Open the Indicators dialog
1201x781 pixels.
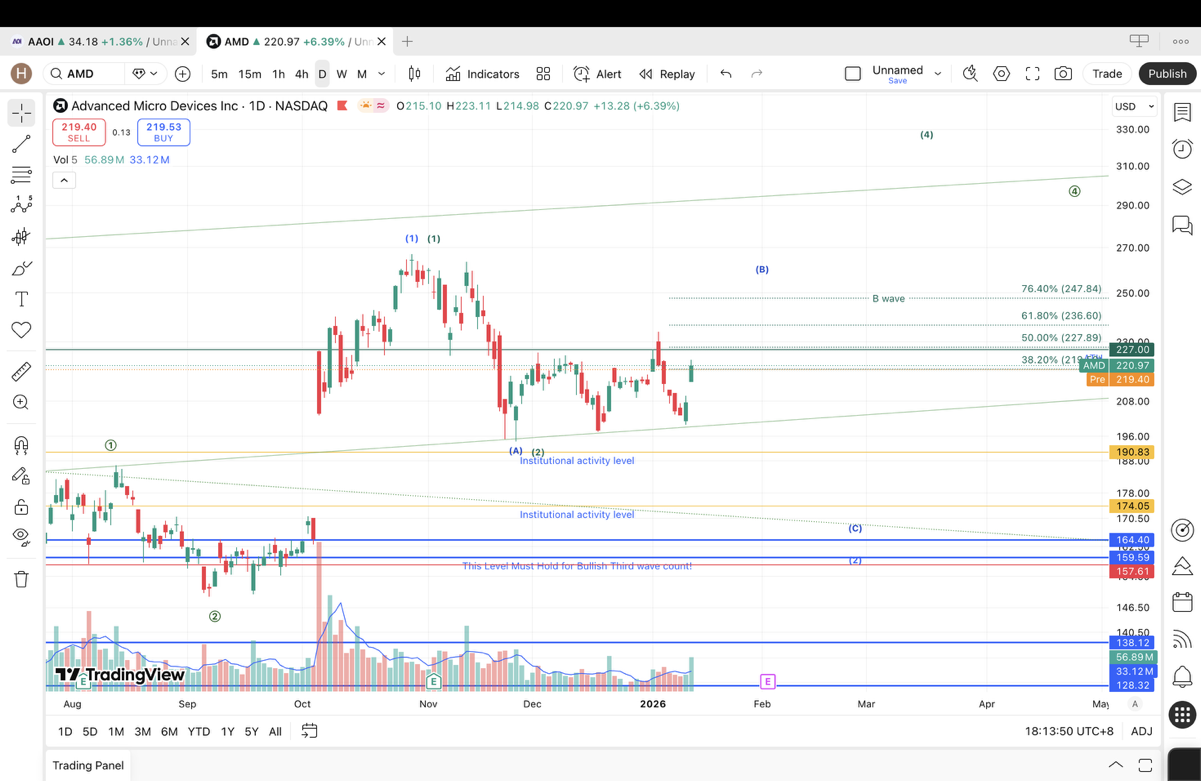483,74
